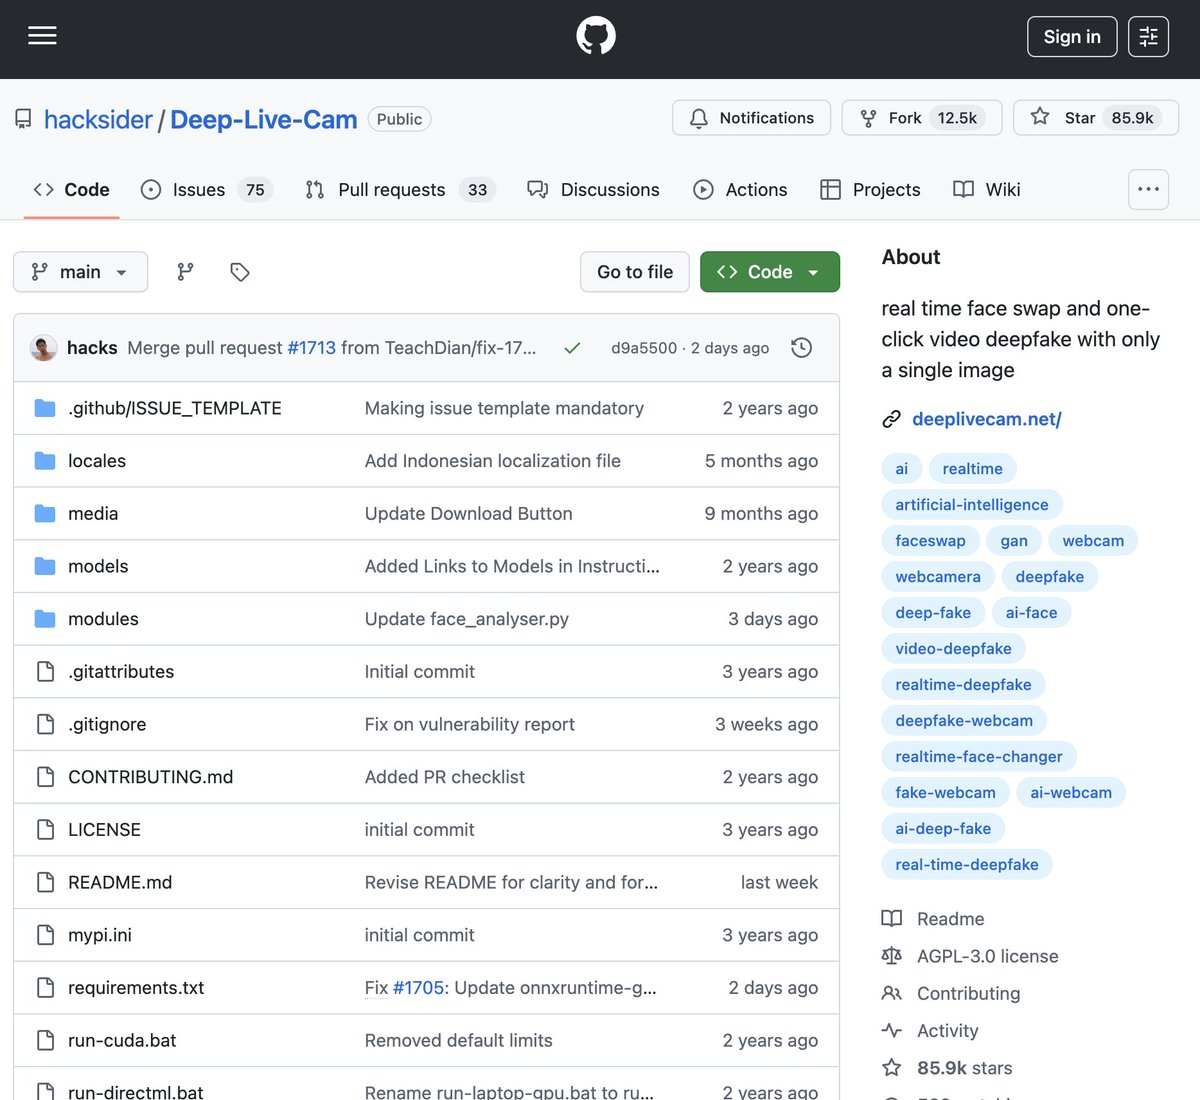Select the real-time-deepfake topic tag

(x=967, y=865)
